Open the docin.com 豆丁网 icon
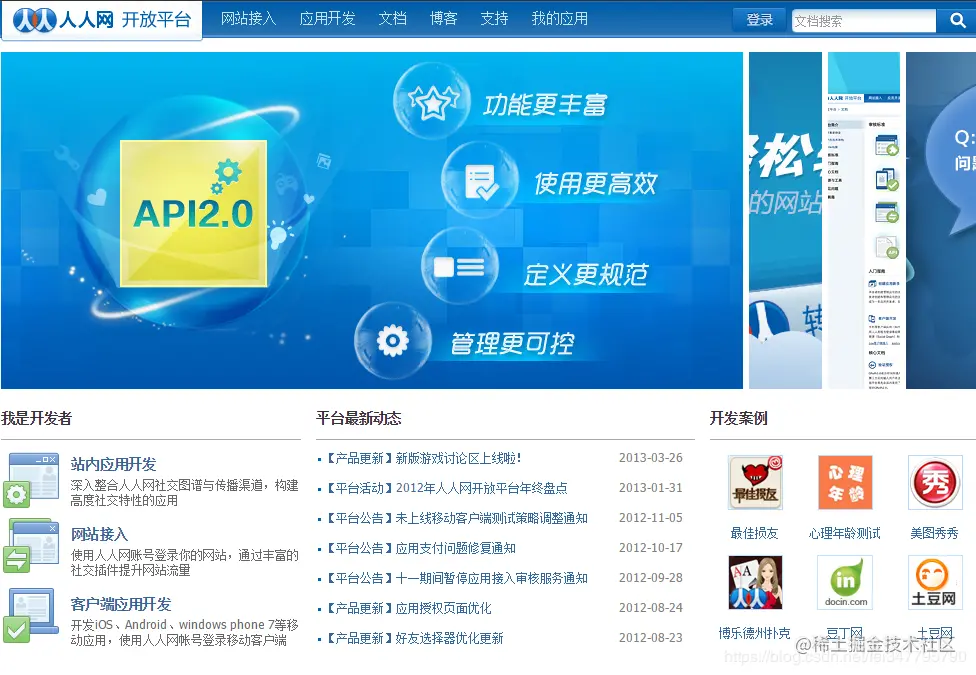Screen dimensions: 976x675 [x=845, y=582]
